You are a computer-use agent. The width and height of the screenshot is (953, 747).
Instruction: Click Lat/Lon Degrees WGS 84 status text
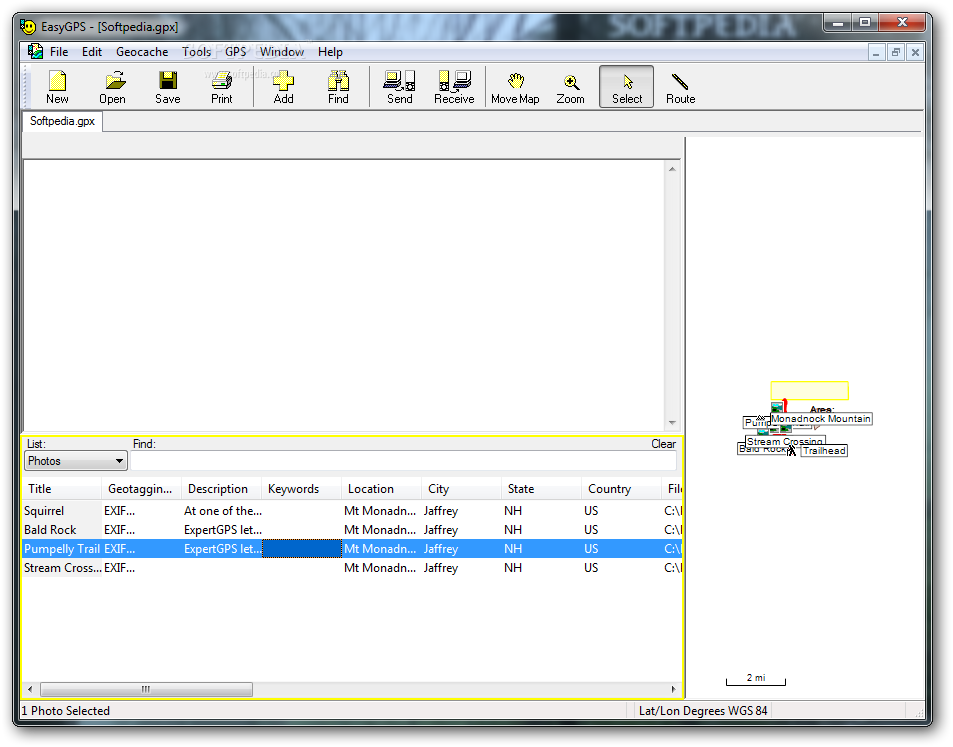click(703, 711)
